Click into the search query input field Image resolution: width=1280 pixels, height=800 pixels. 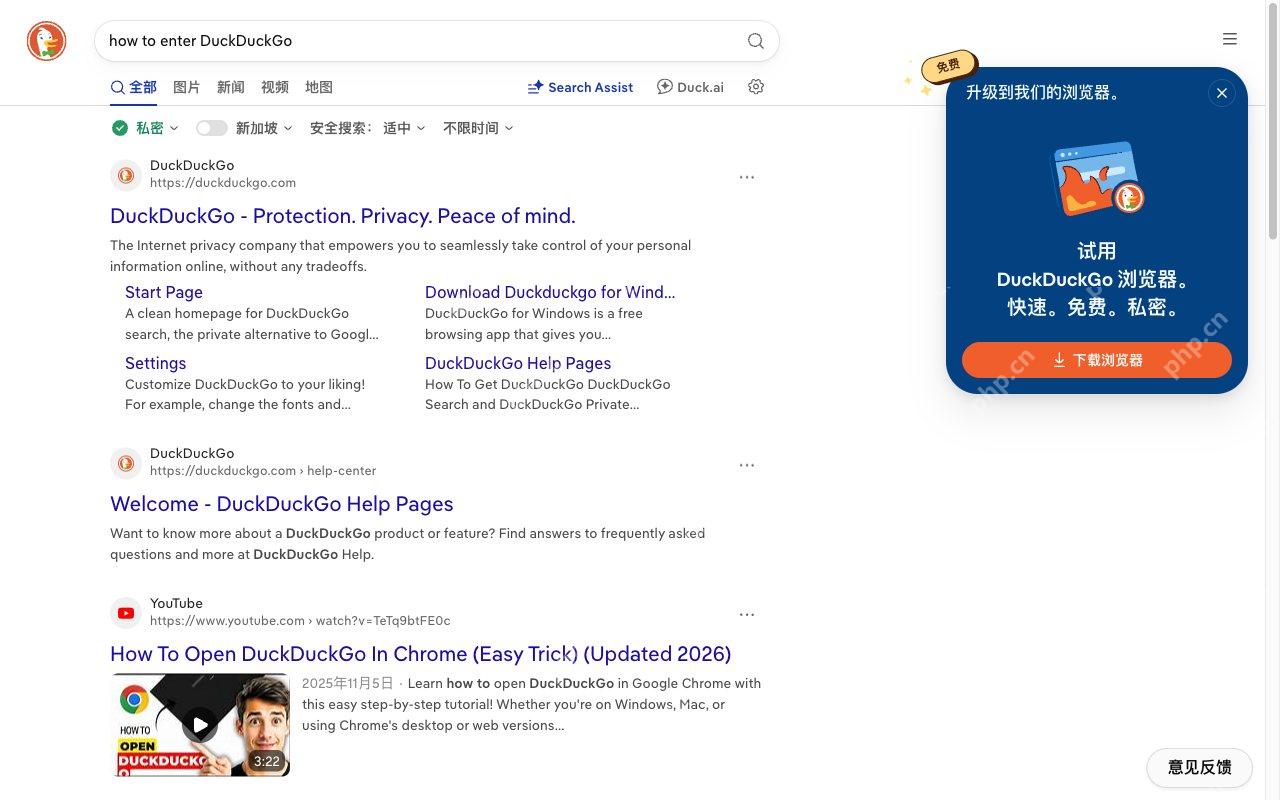point(420,41)
